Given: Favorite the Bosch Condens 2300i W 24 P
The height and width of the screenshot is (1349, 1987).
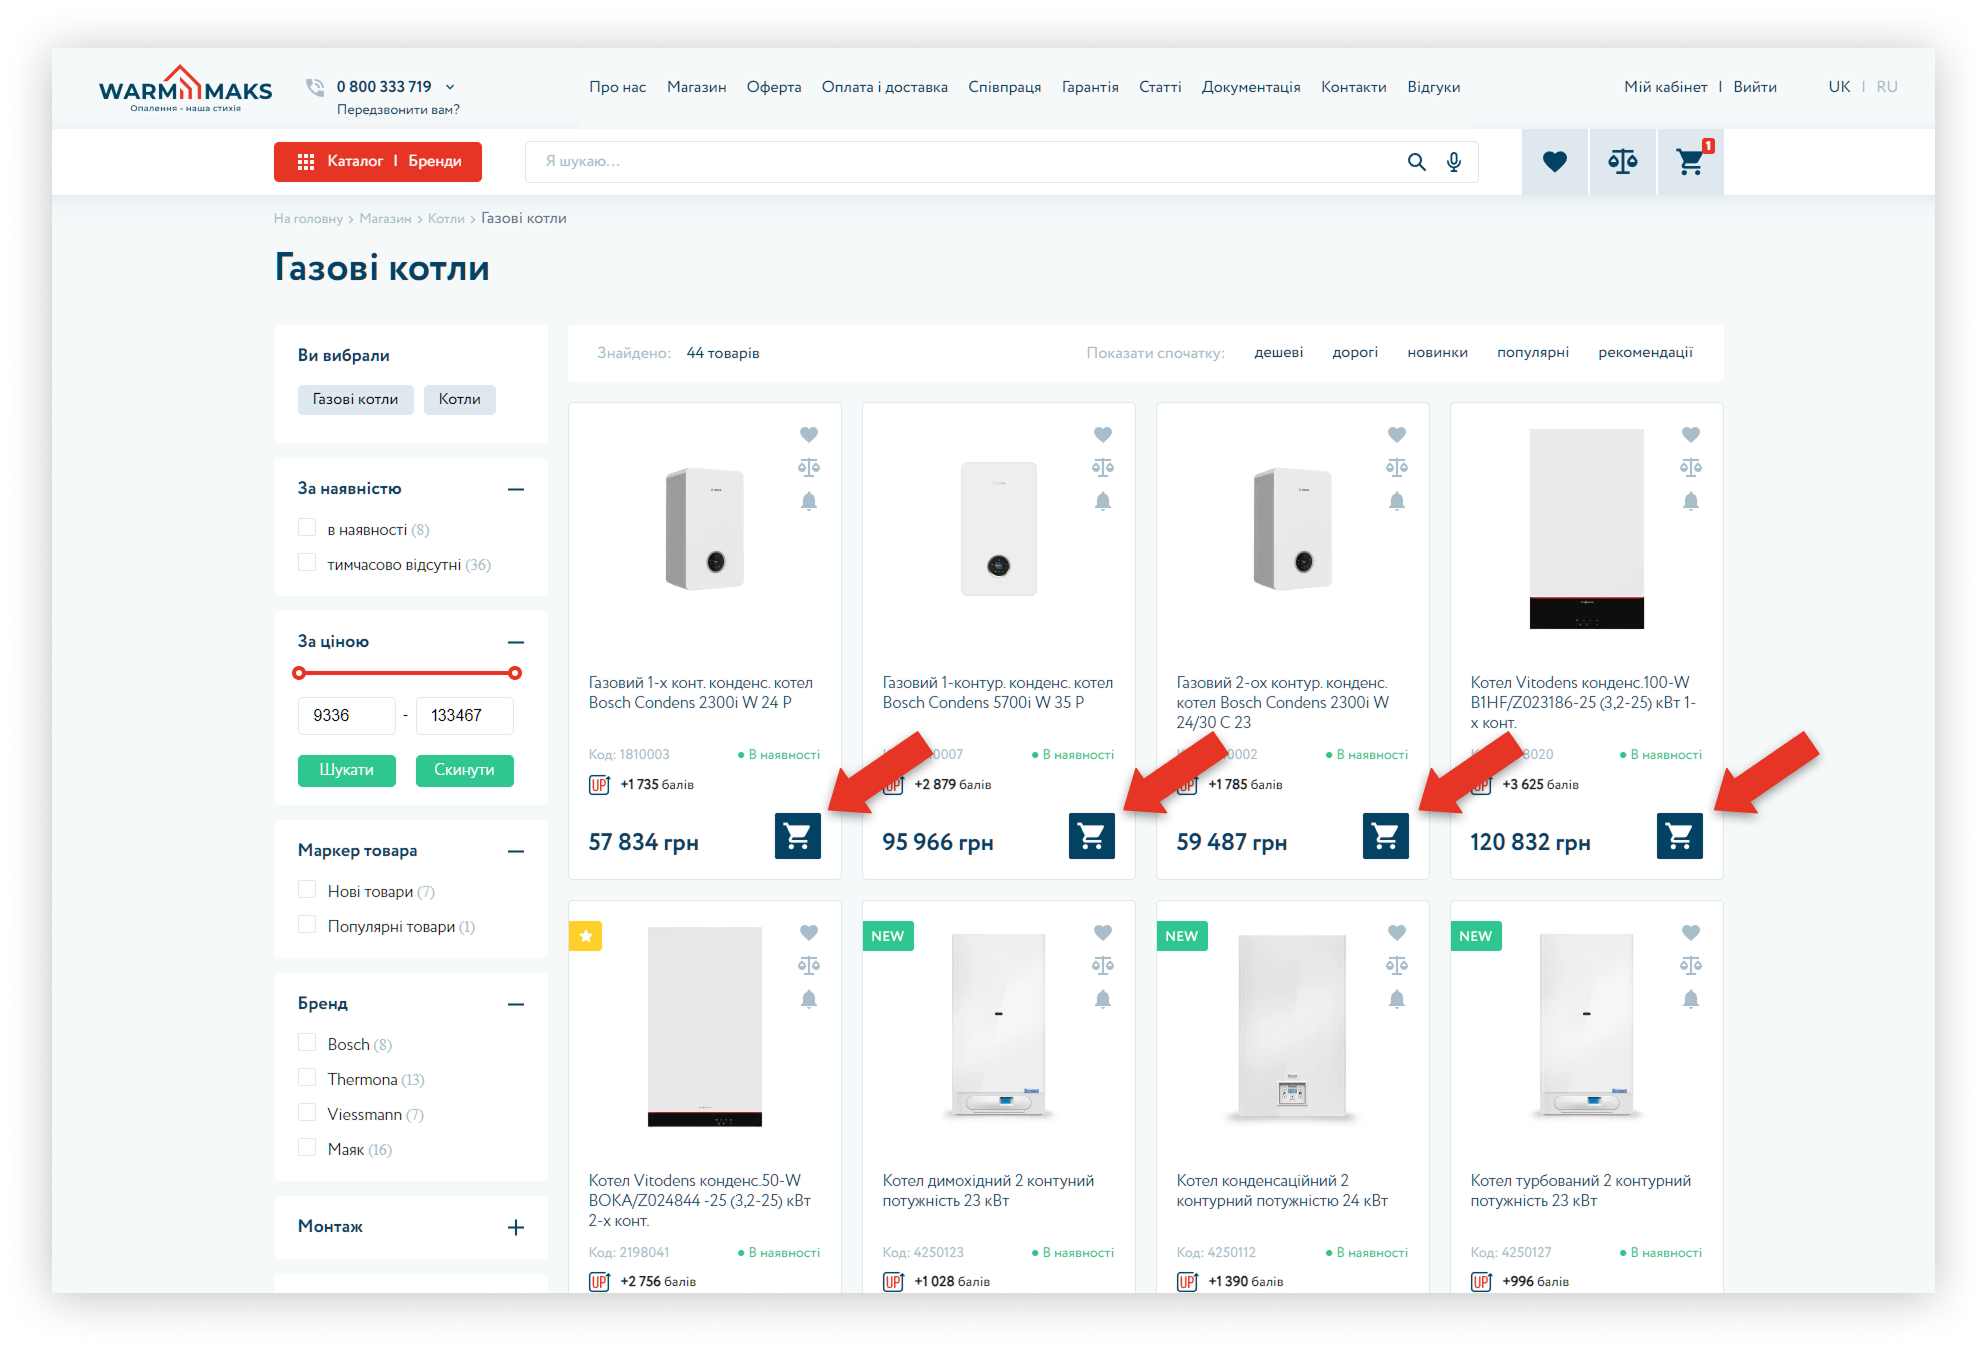Looking at the screenshot, I should click(809, 434).
